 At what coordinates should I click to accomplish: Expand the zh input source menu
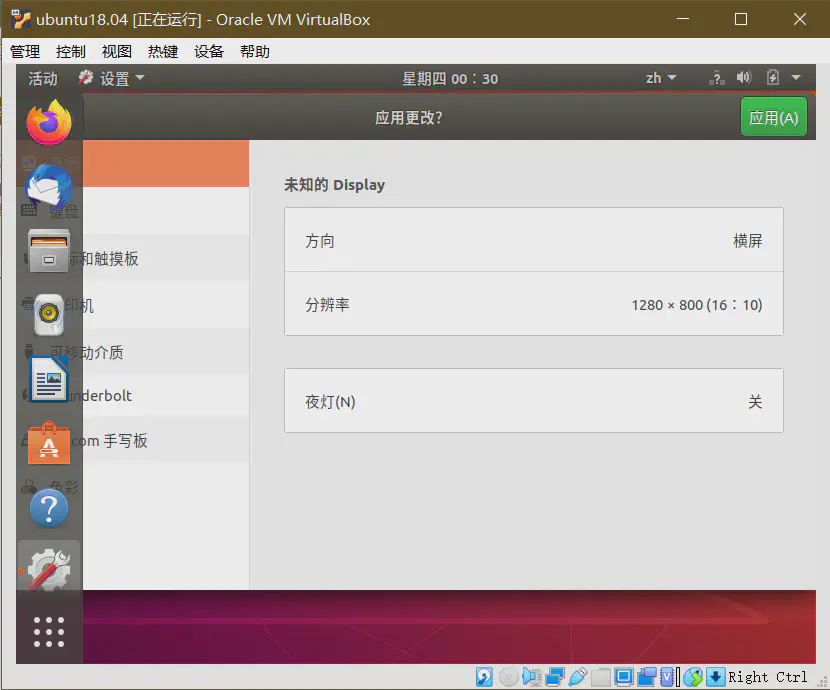[661, 78]
